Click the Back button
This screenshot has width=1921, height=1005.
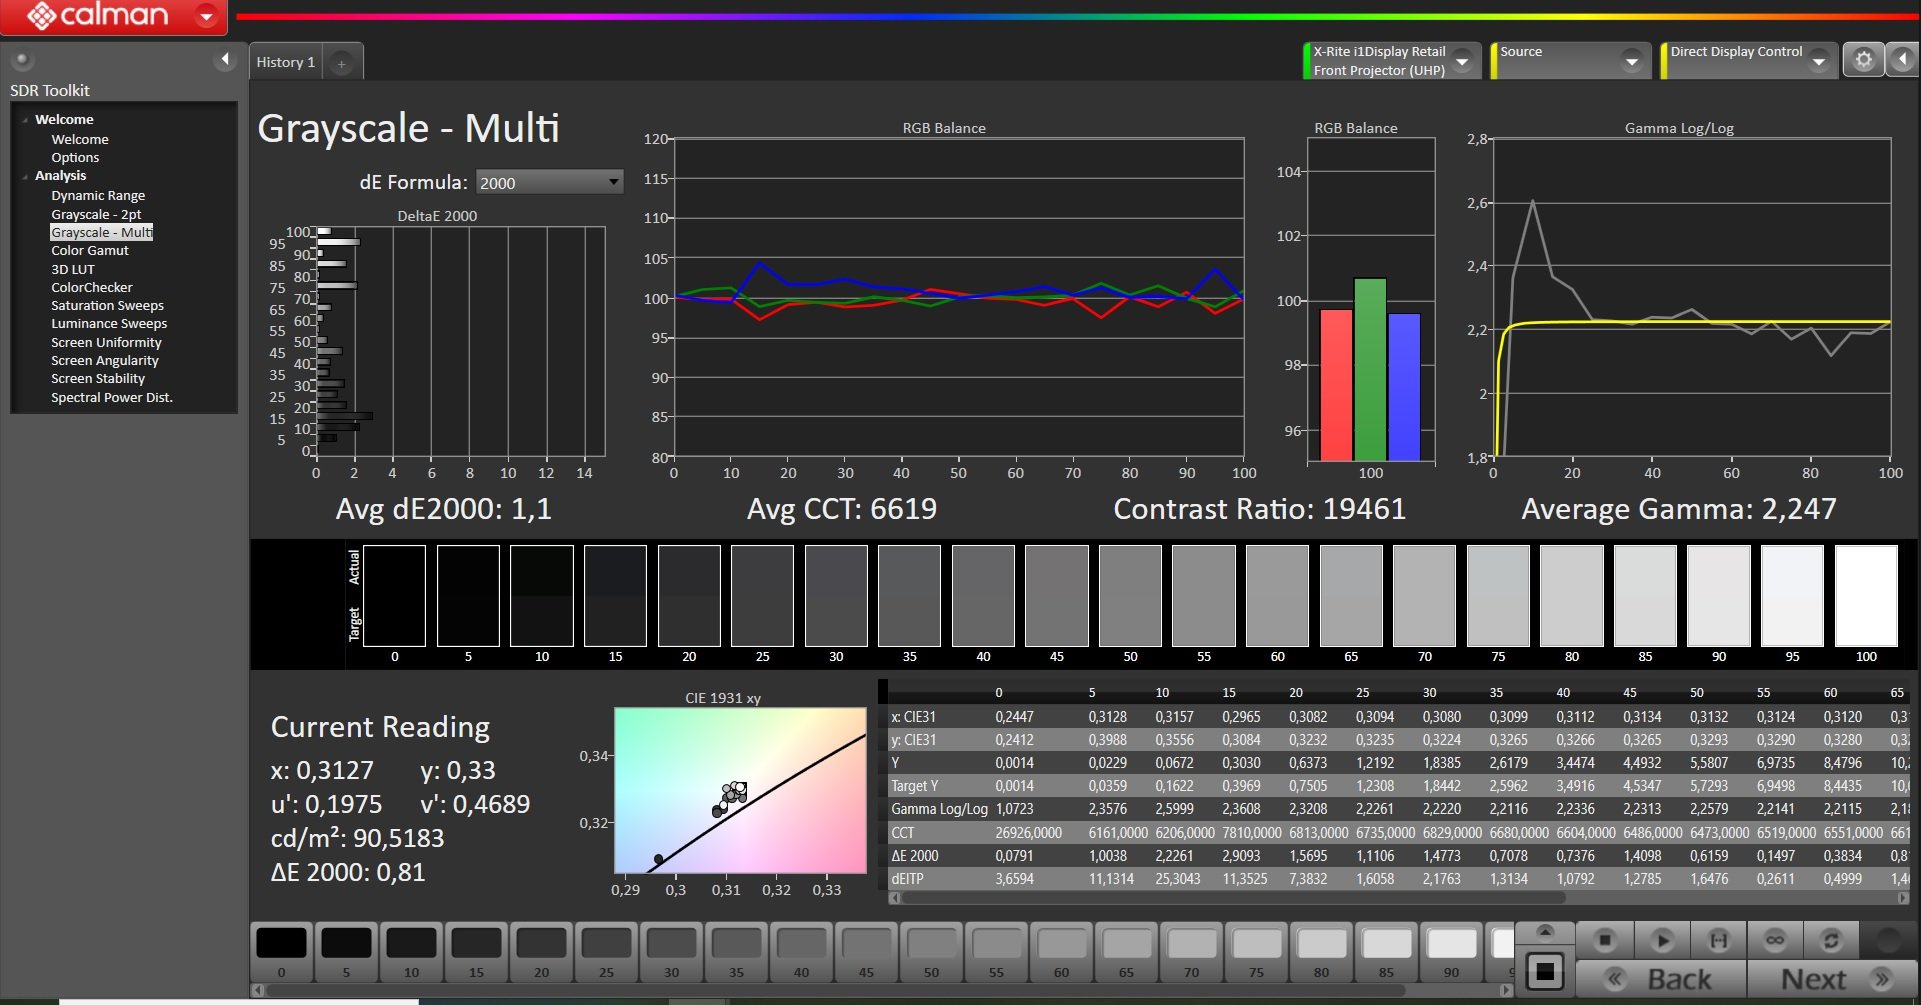tap(1661, 979)
